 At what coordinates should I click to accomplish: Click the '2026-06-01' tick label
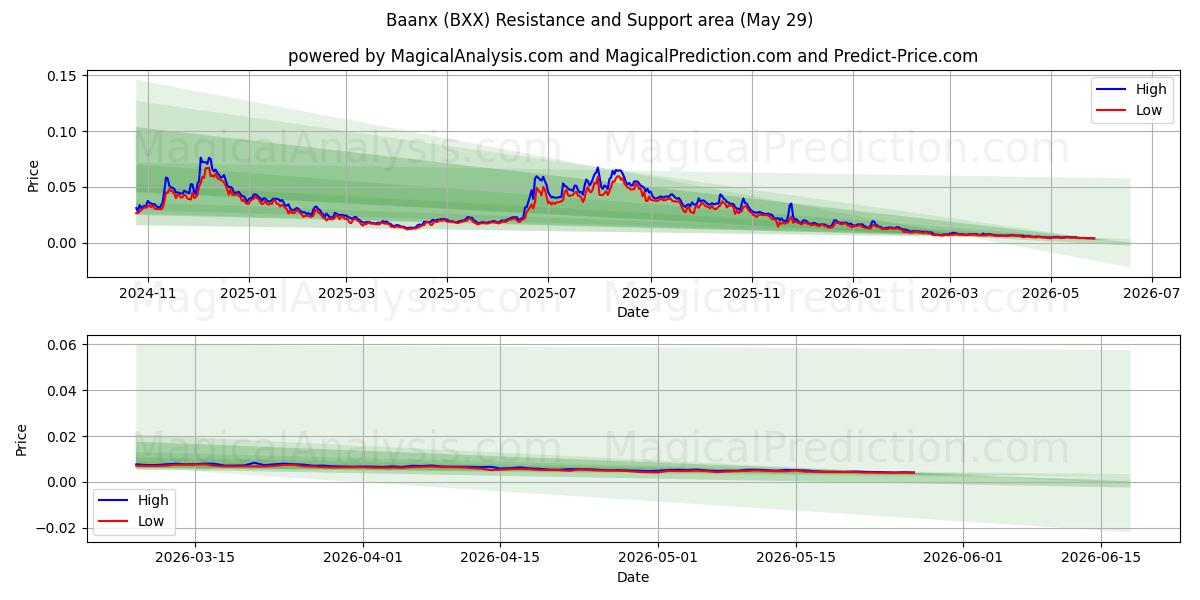963,559
